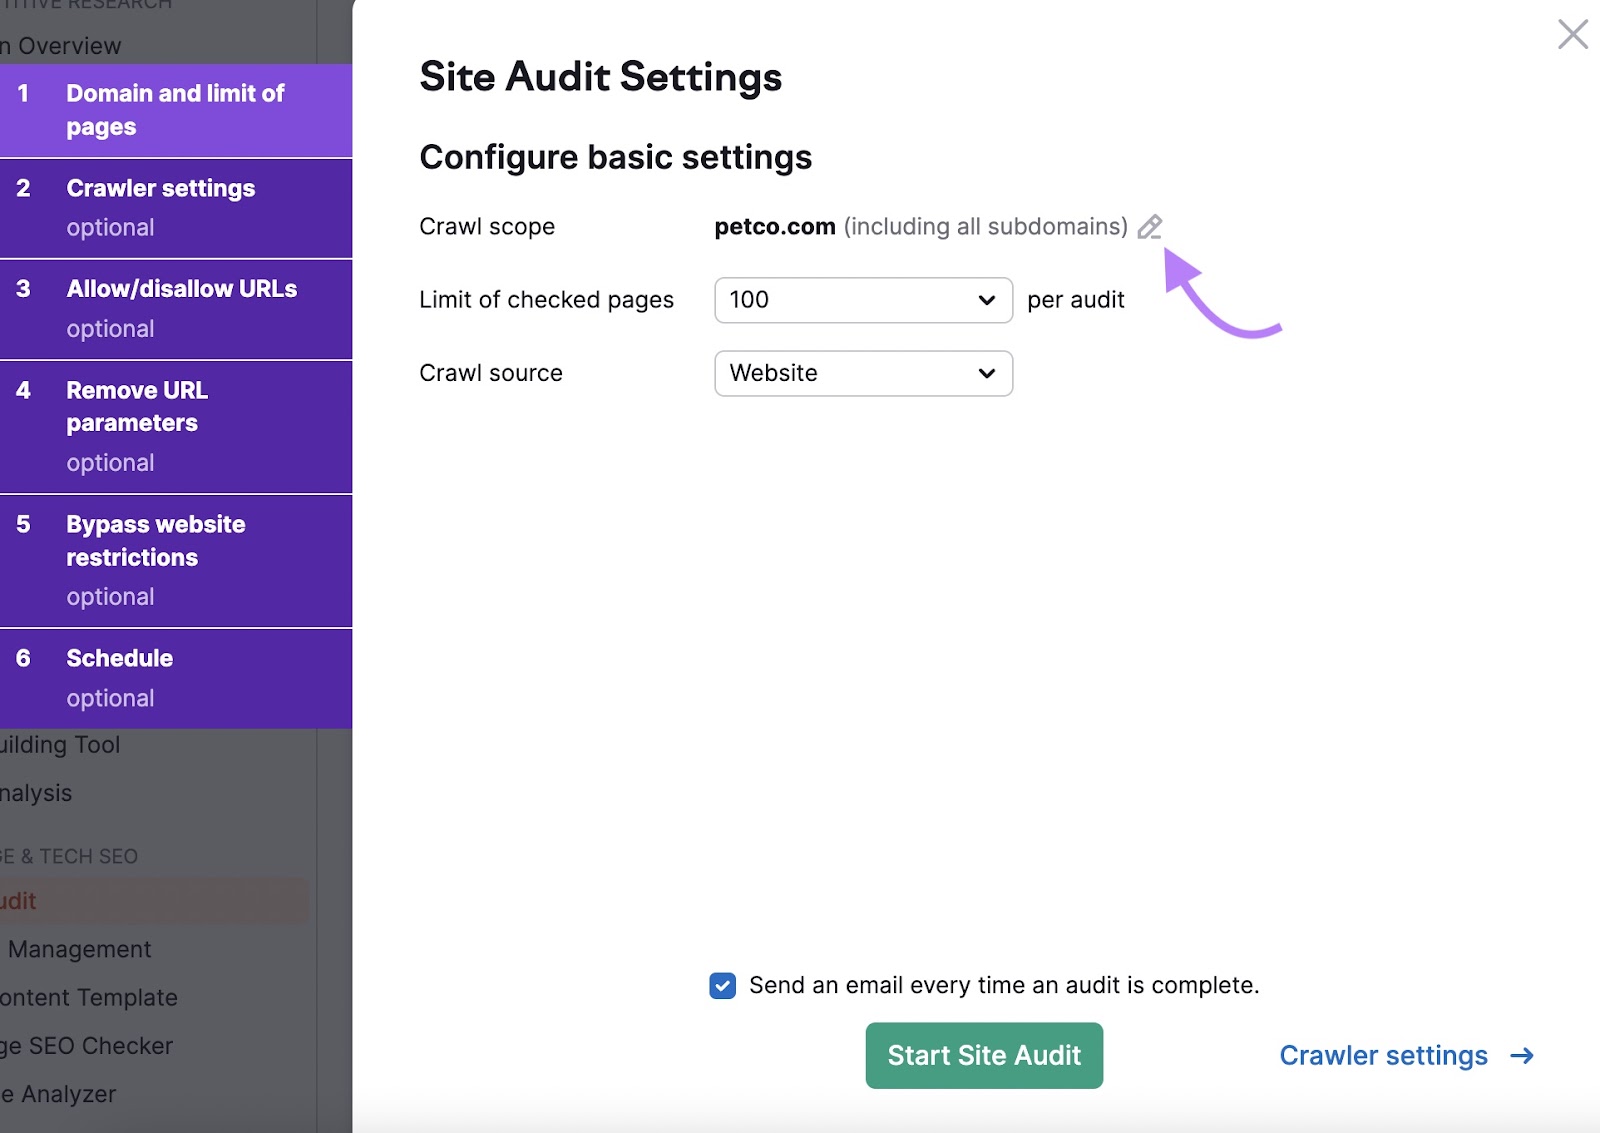Select the Schedule step

(x=119, y=659)
